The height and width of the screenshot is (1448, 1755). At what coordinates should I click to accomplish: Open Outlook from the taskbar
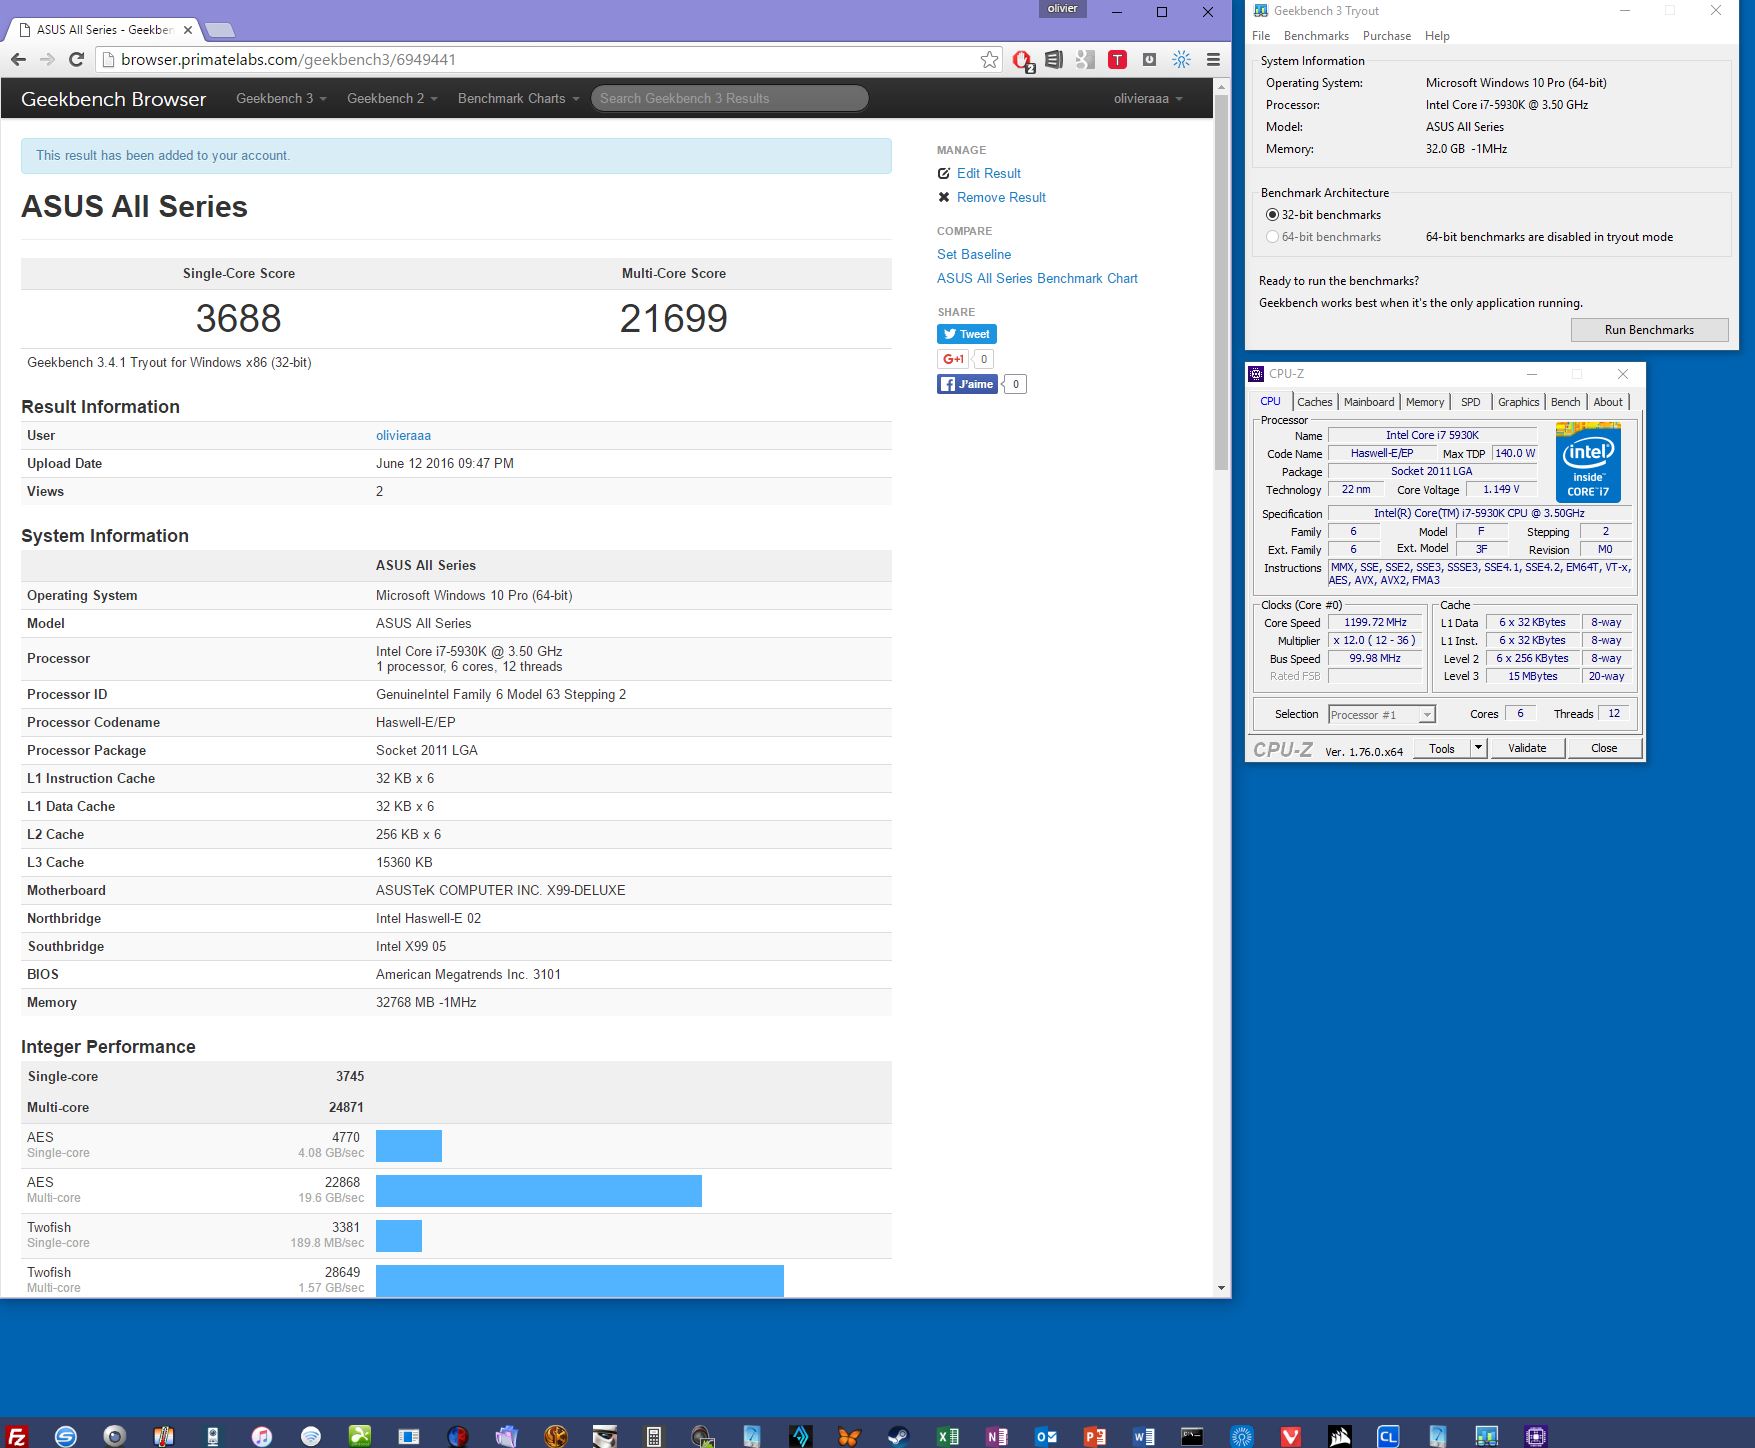(x=1046, y=1436)
